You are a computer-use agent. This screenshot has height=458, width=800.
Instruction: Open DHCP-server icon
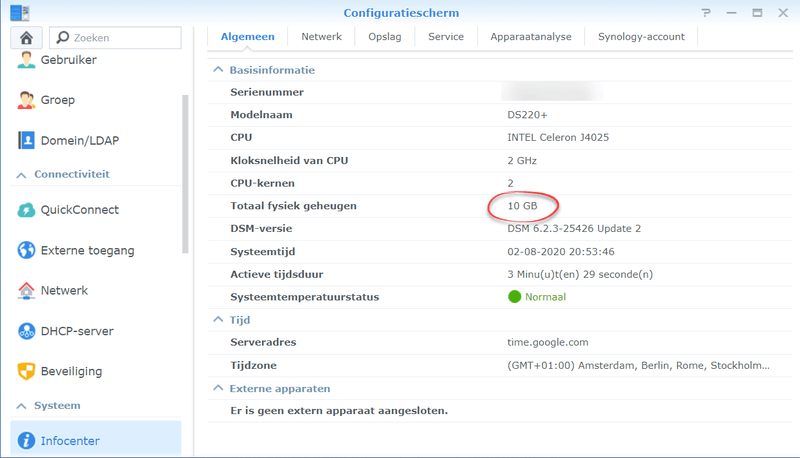[26, 331]
